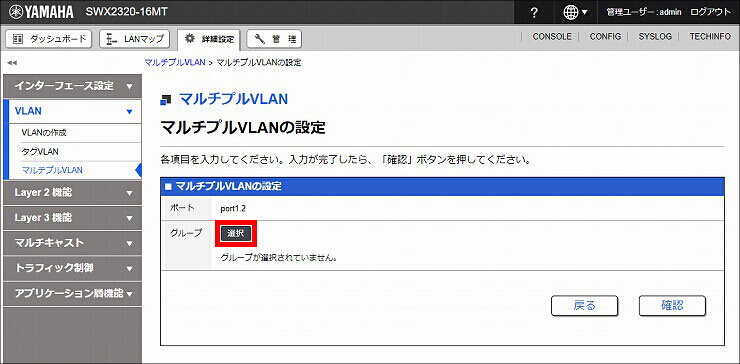The image size is (740, 364).
Task: Click the 確認 button
Action: (672, 306)
